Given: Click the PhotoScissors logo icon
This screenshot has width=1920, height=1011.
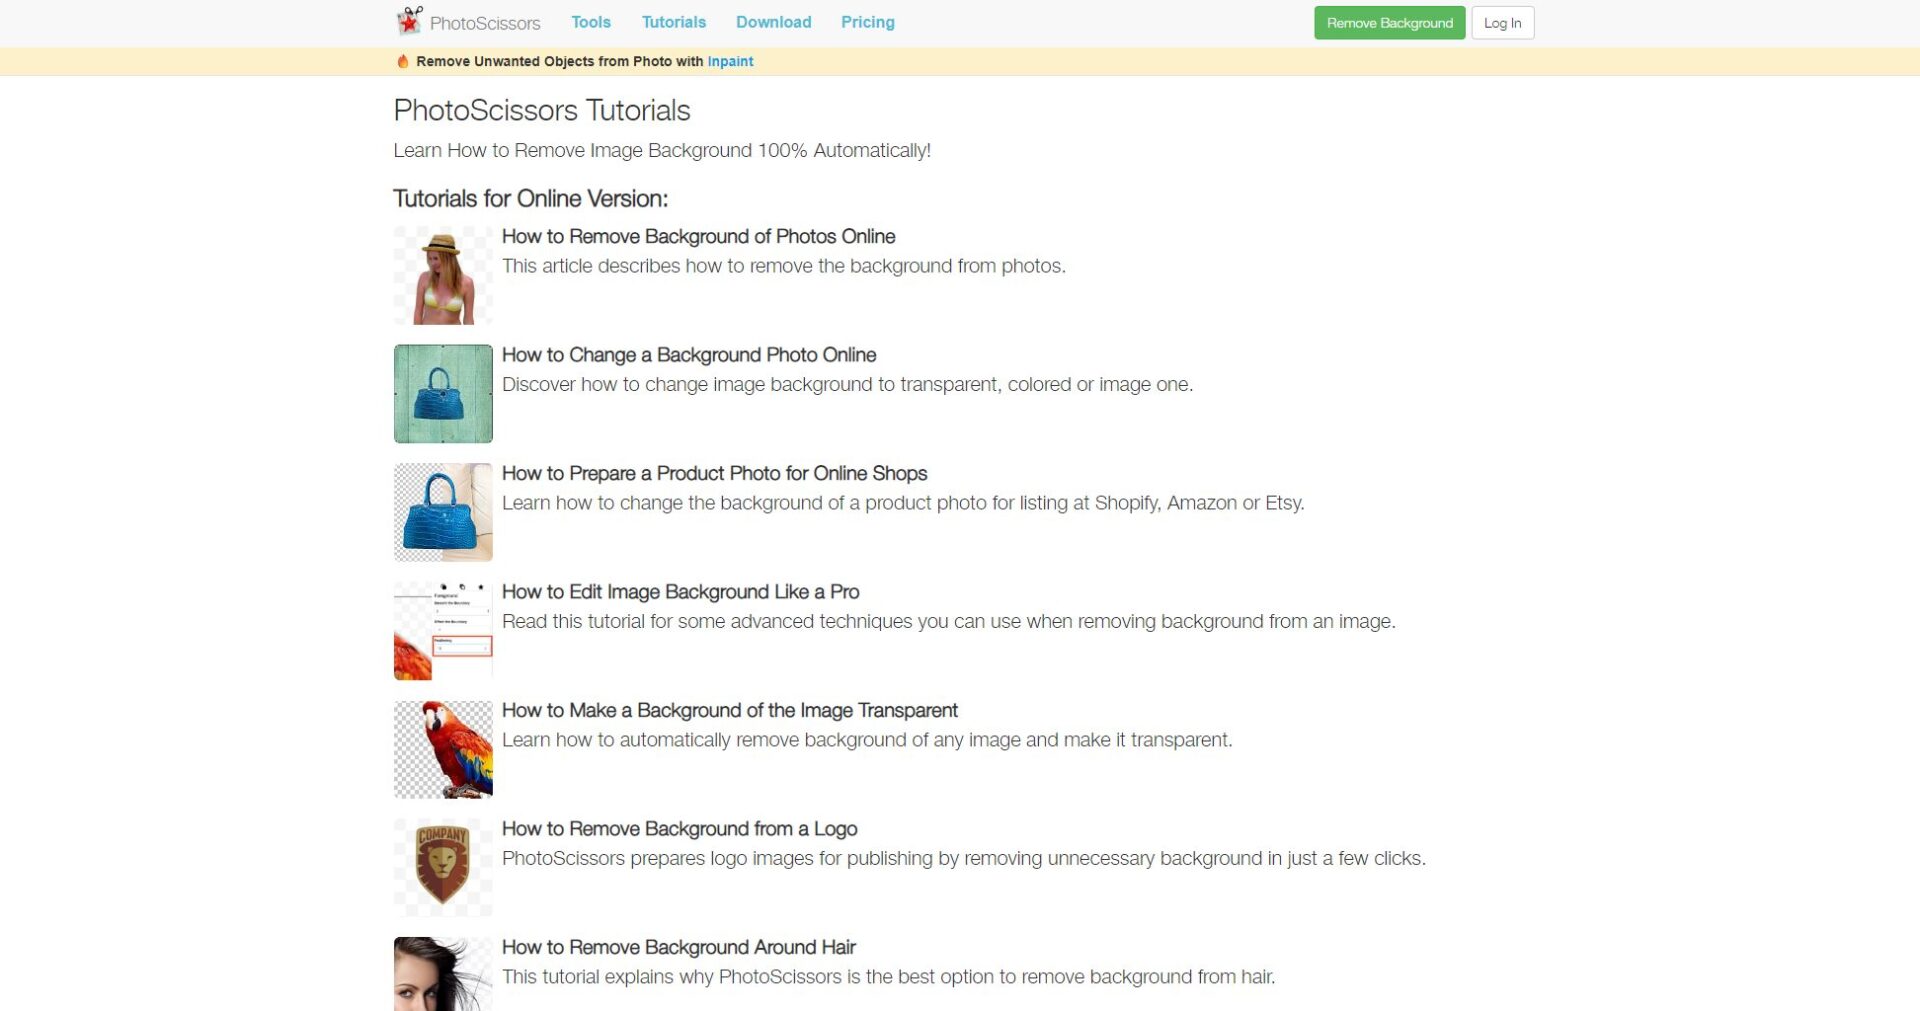Looking at the screenshot, I should [409, 21].
